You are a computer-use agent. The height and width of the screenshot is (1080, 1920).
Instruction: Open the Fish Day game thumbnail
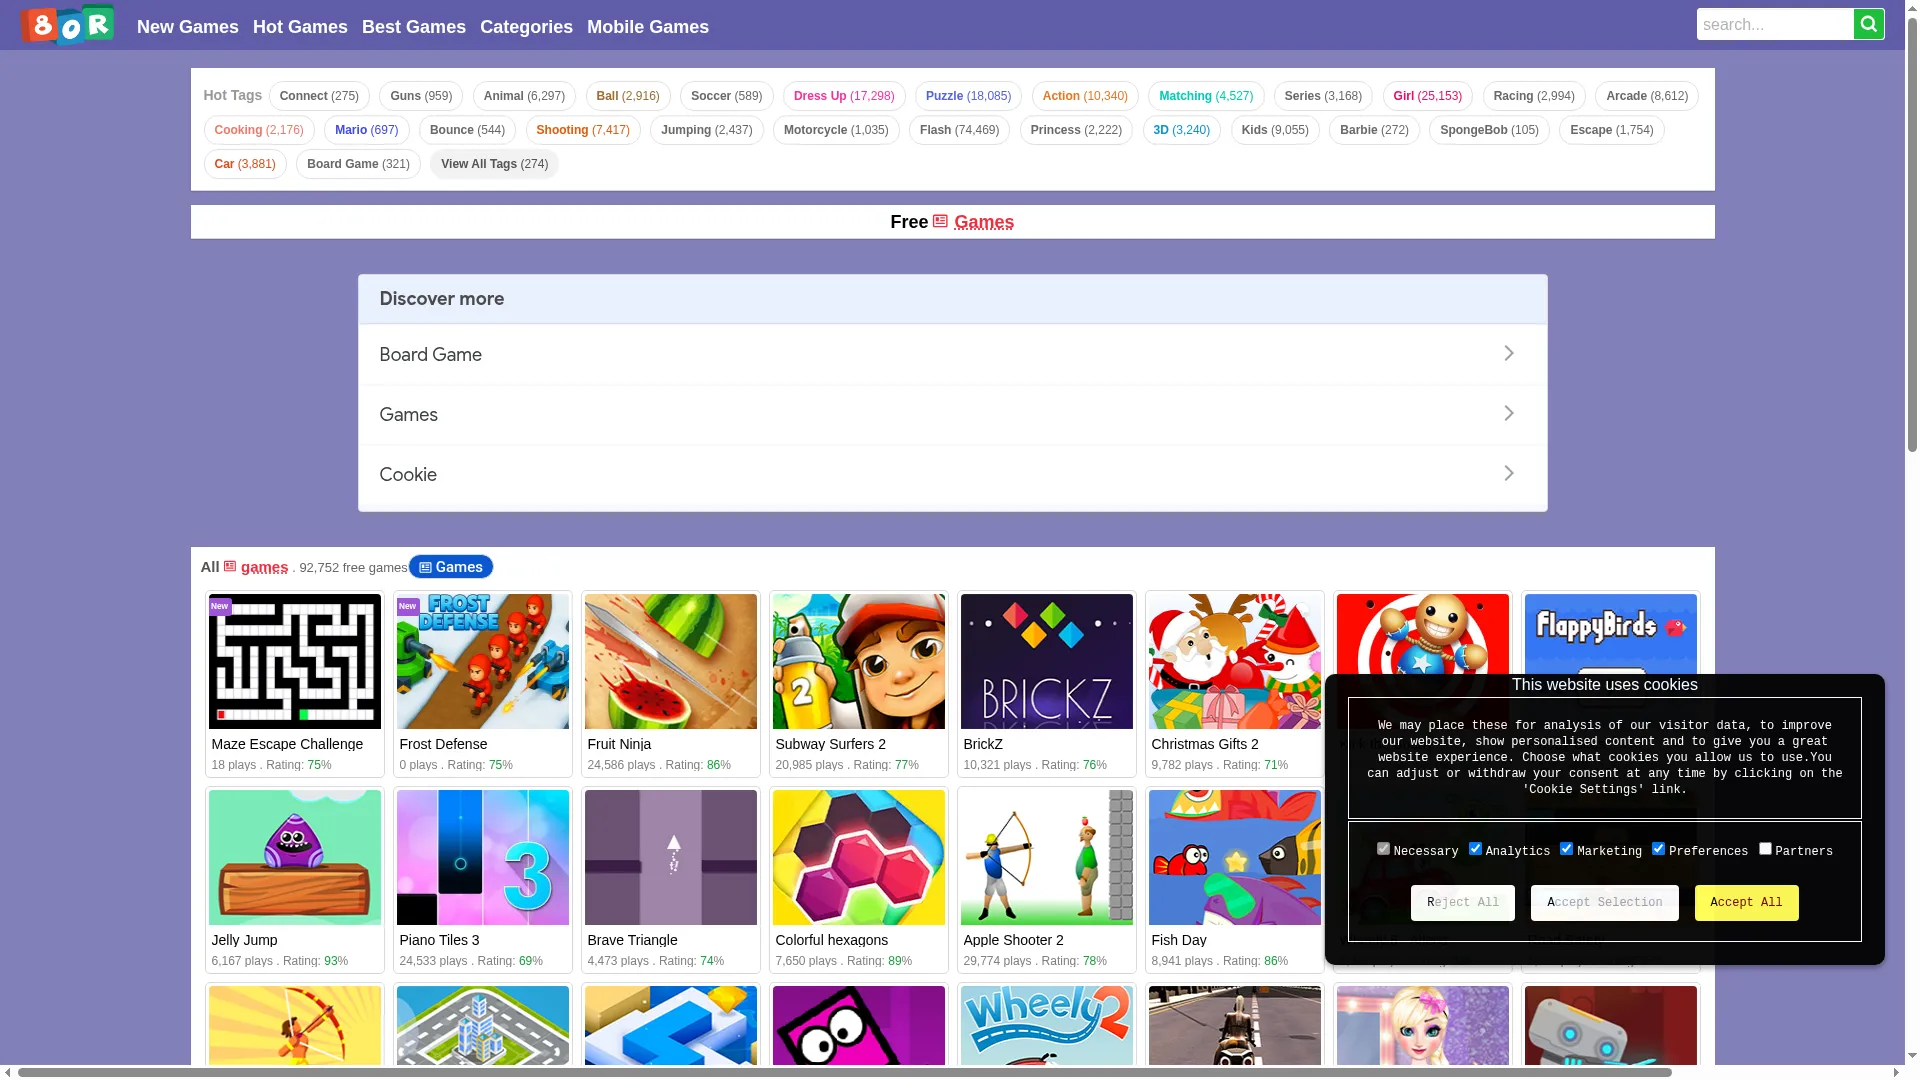click(x=1234, y=857)
